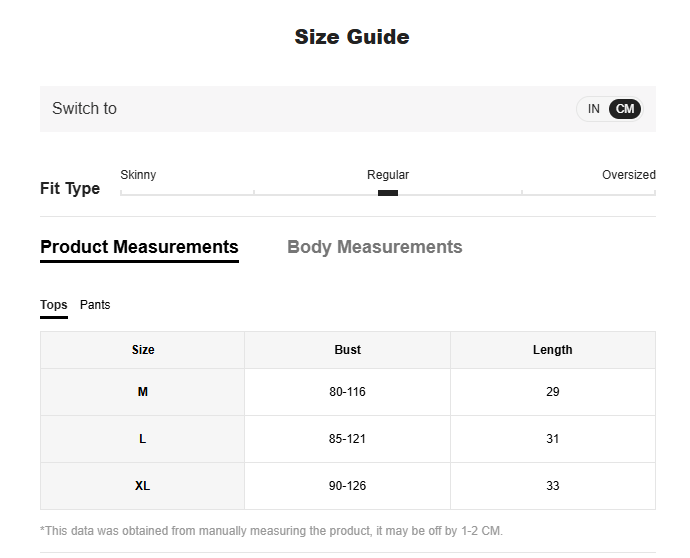Click the Regular fit type marker
The height and width of the screenshot is (558, 690).
pos(388,192)
